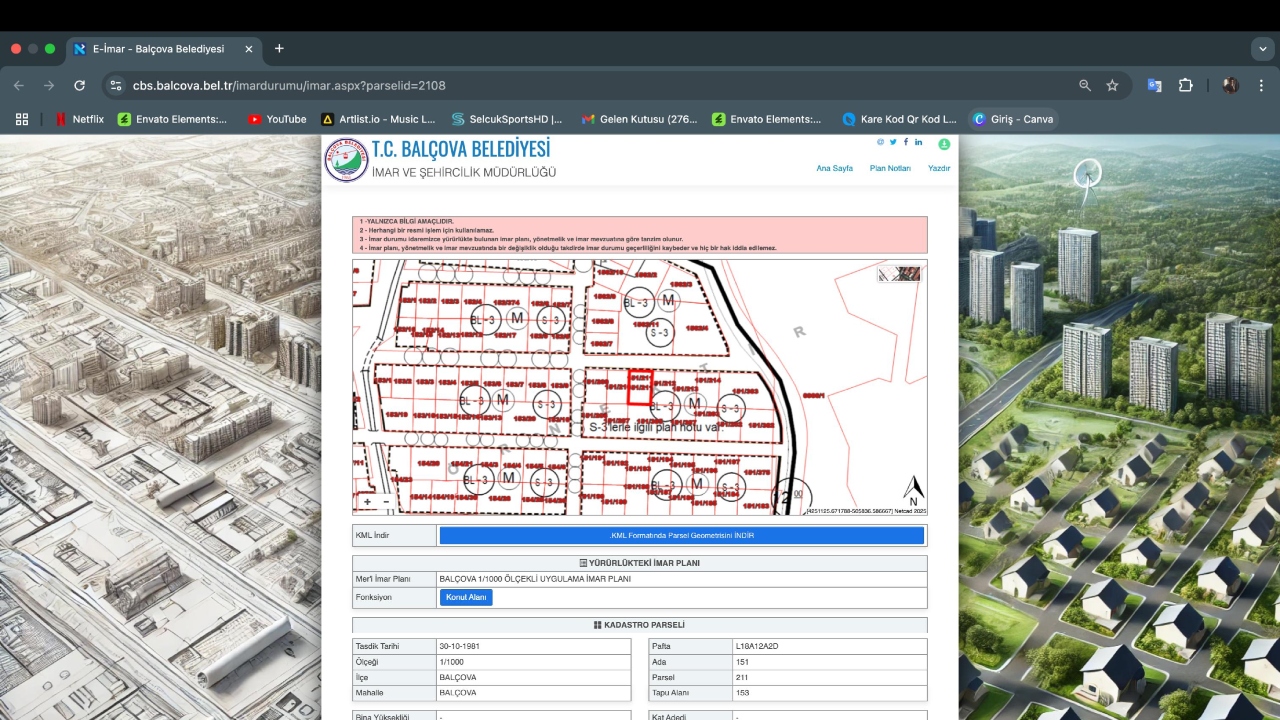The height and width of the screenshot is (720, 1280).
Task: Bookmark this page with star icon
Action: click(x=1112, y=86)
